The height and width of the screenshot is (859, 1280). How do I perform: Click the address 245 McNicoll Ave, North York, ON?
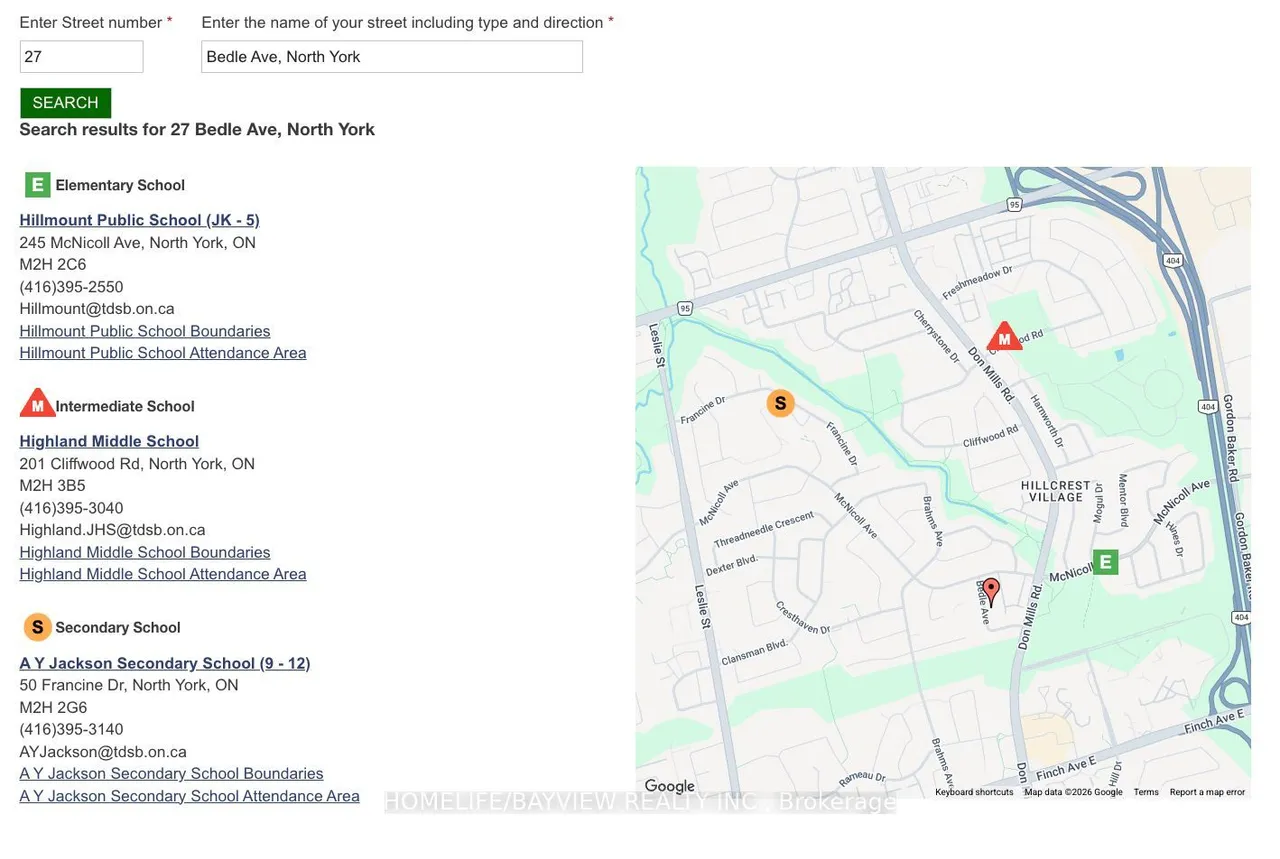(x=138, y=243)
